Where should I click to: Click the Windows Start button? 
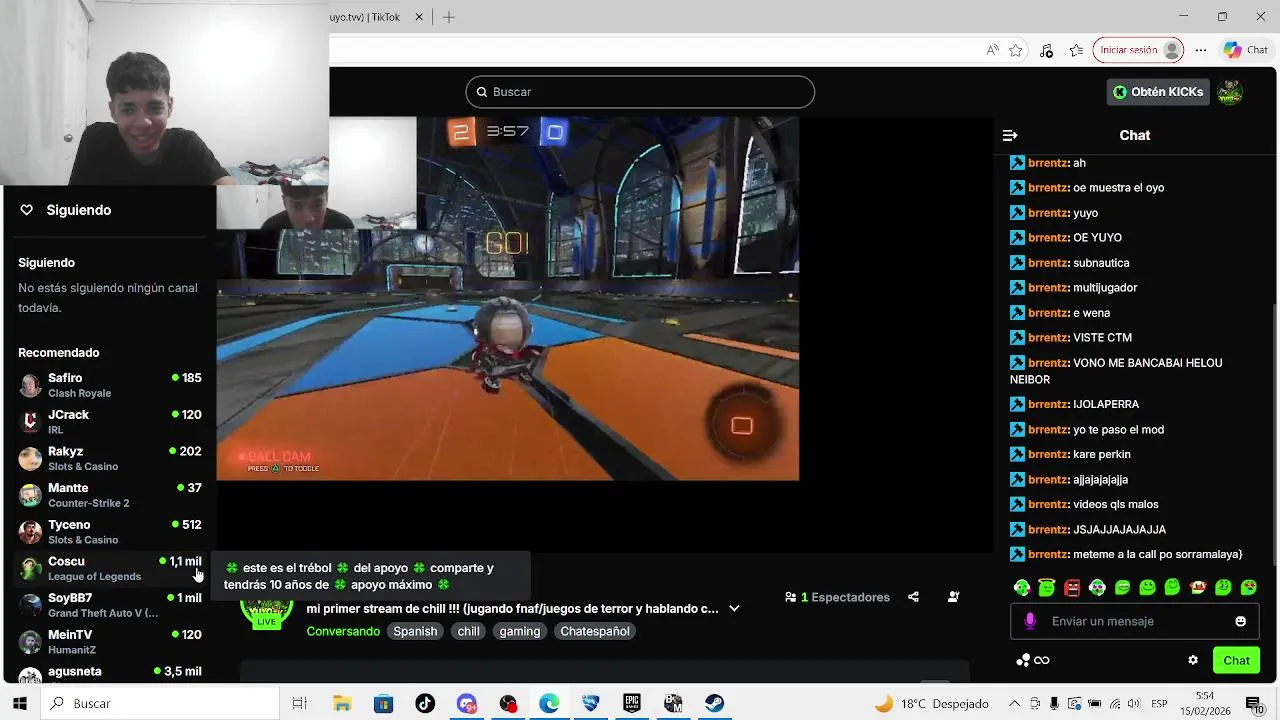pyautogui.click(x=20, y=703)
